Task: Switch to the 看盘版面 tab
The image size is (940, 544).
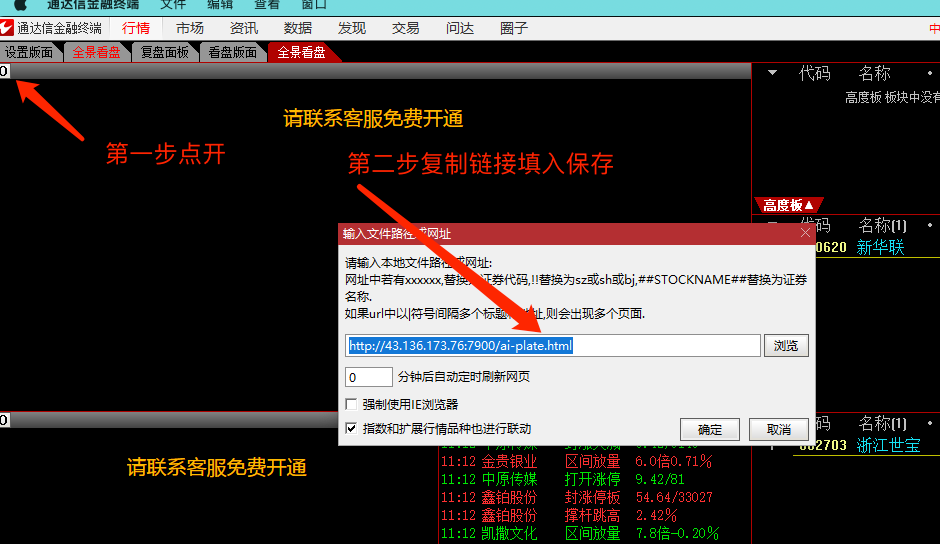Action: click(233, 53)
